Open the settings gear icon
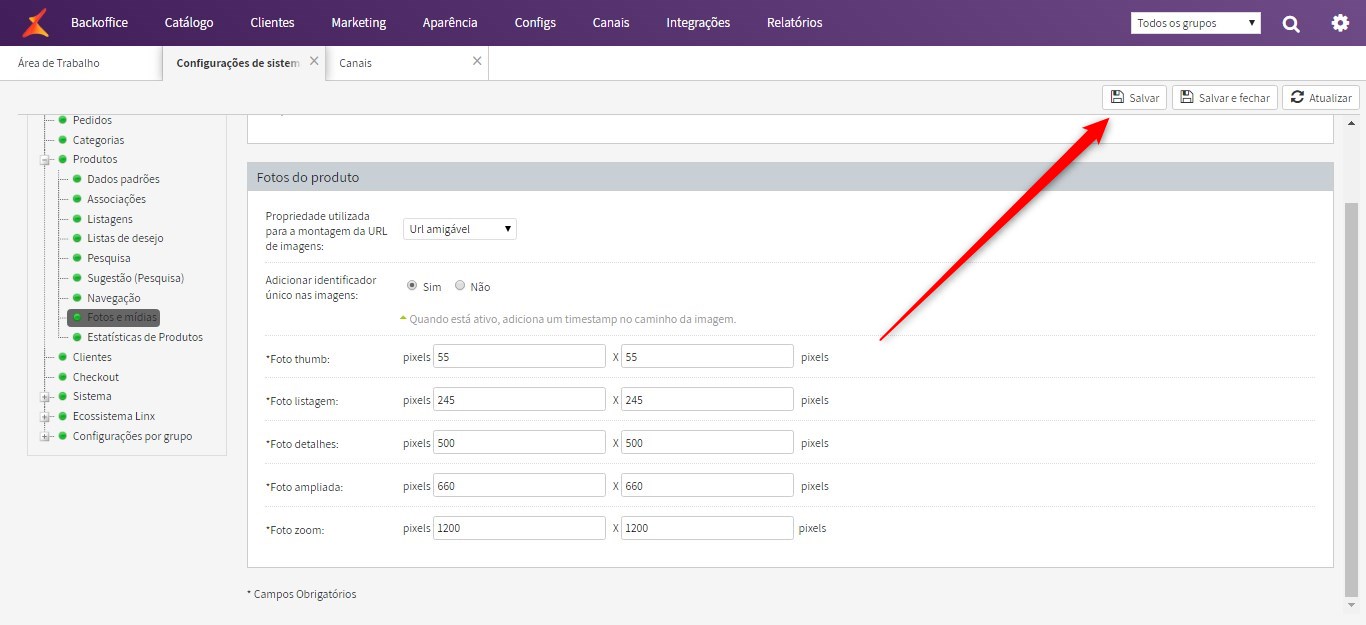 point(1340,22)
